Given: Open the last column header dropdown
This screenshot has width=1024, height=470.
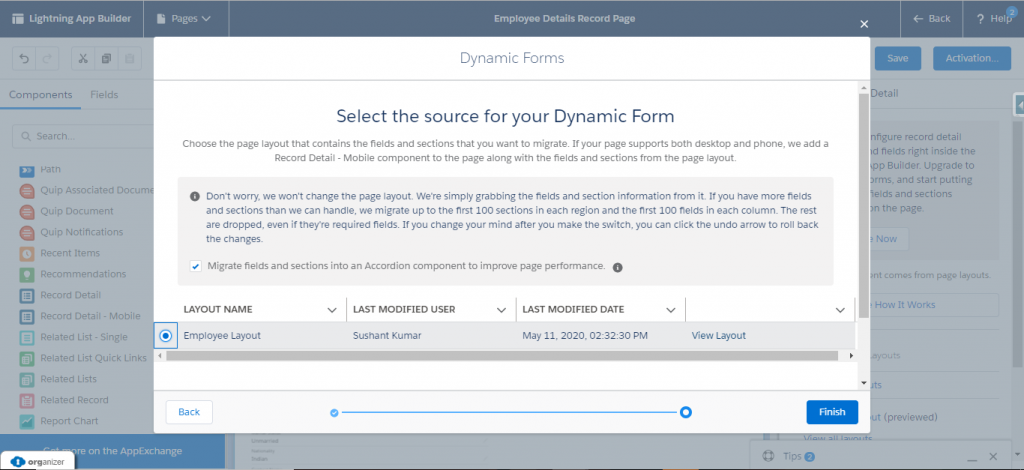Looking at the screenshot, I should tap(840, 310).
